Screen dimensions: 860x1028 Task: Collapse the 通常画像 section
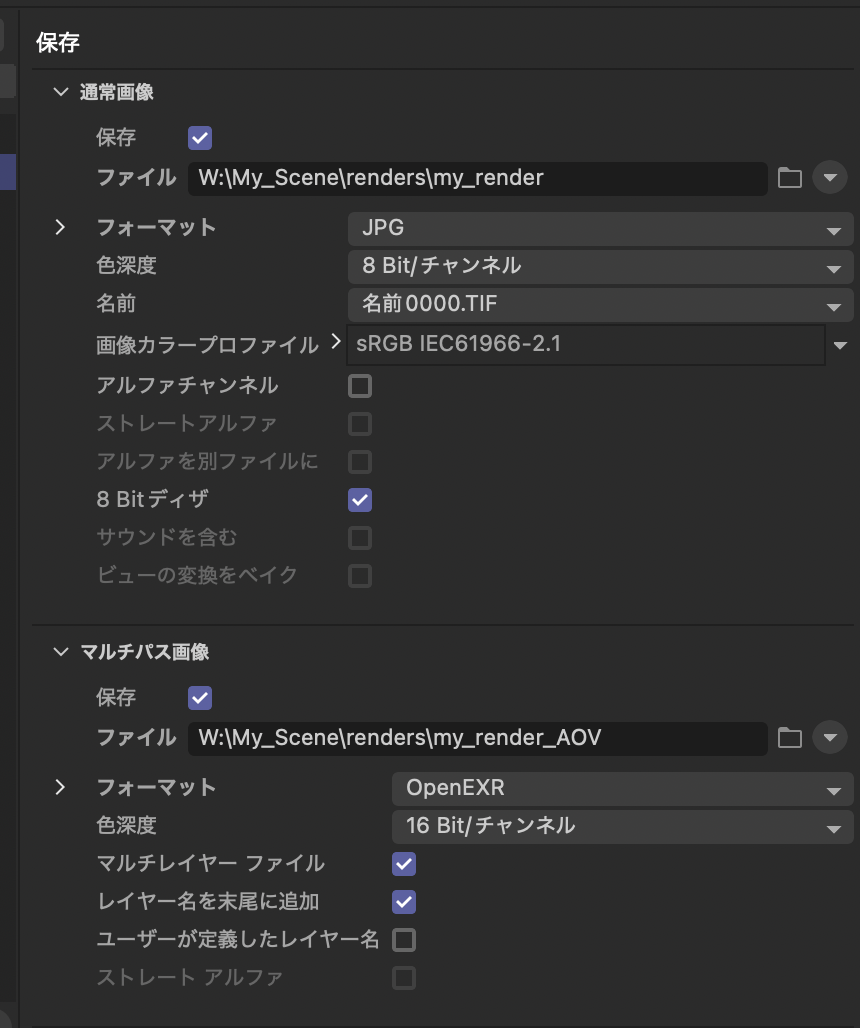pos(61,92)
